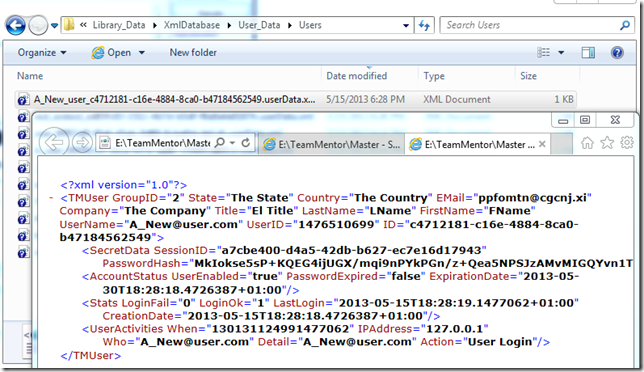Go forward in the Explorer window
Viewport: 644px width, 372px height.
pyautogui.click(x=38, y=25)
